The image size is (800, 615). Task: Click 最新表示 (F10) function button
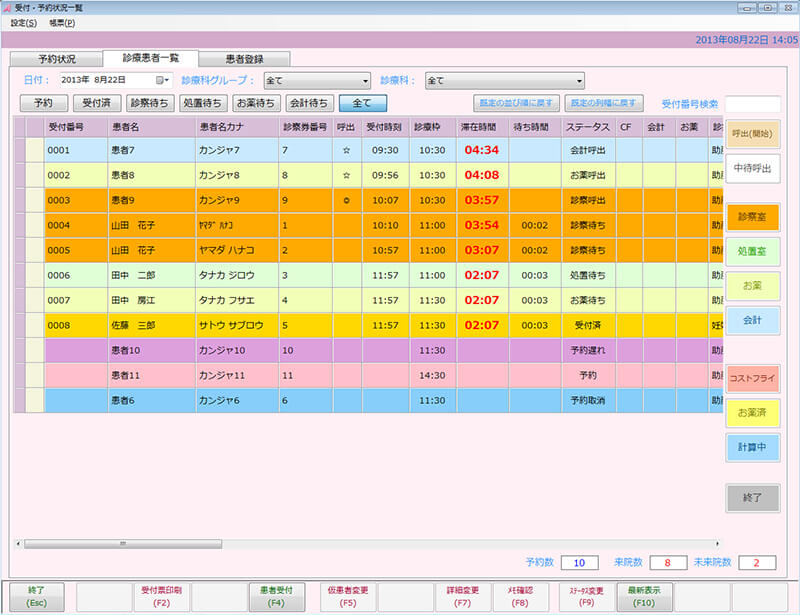point(644,597)
